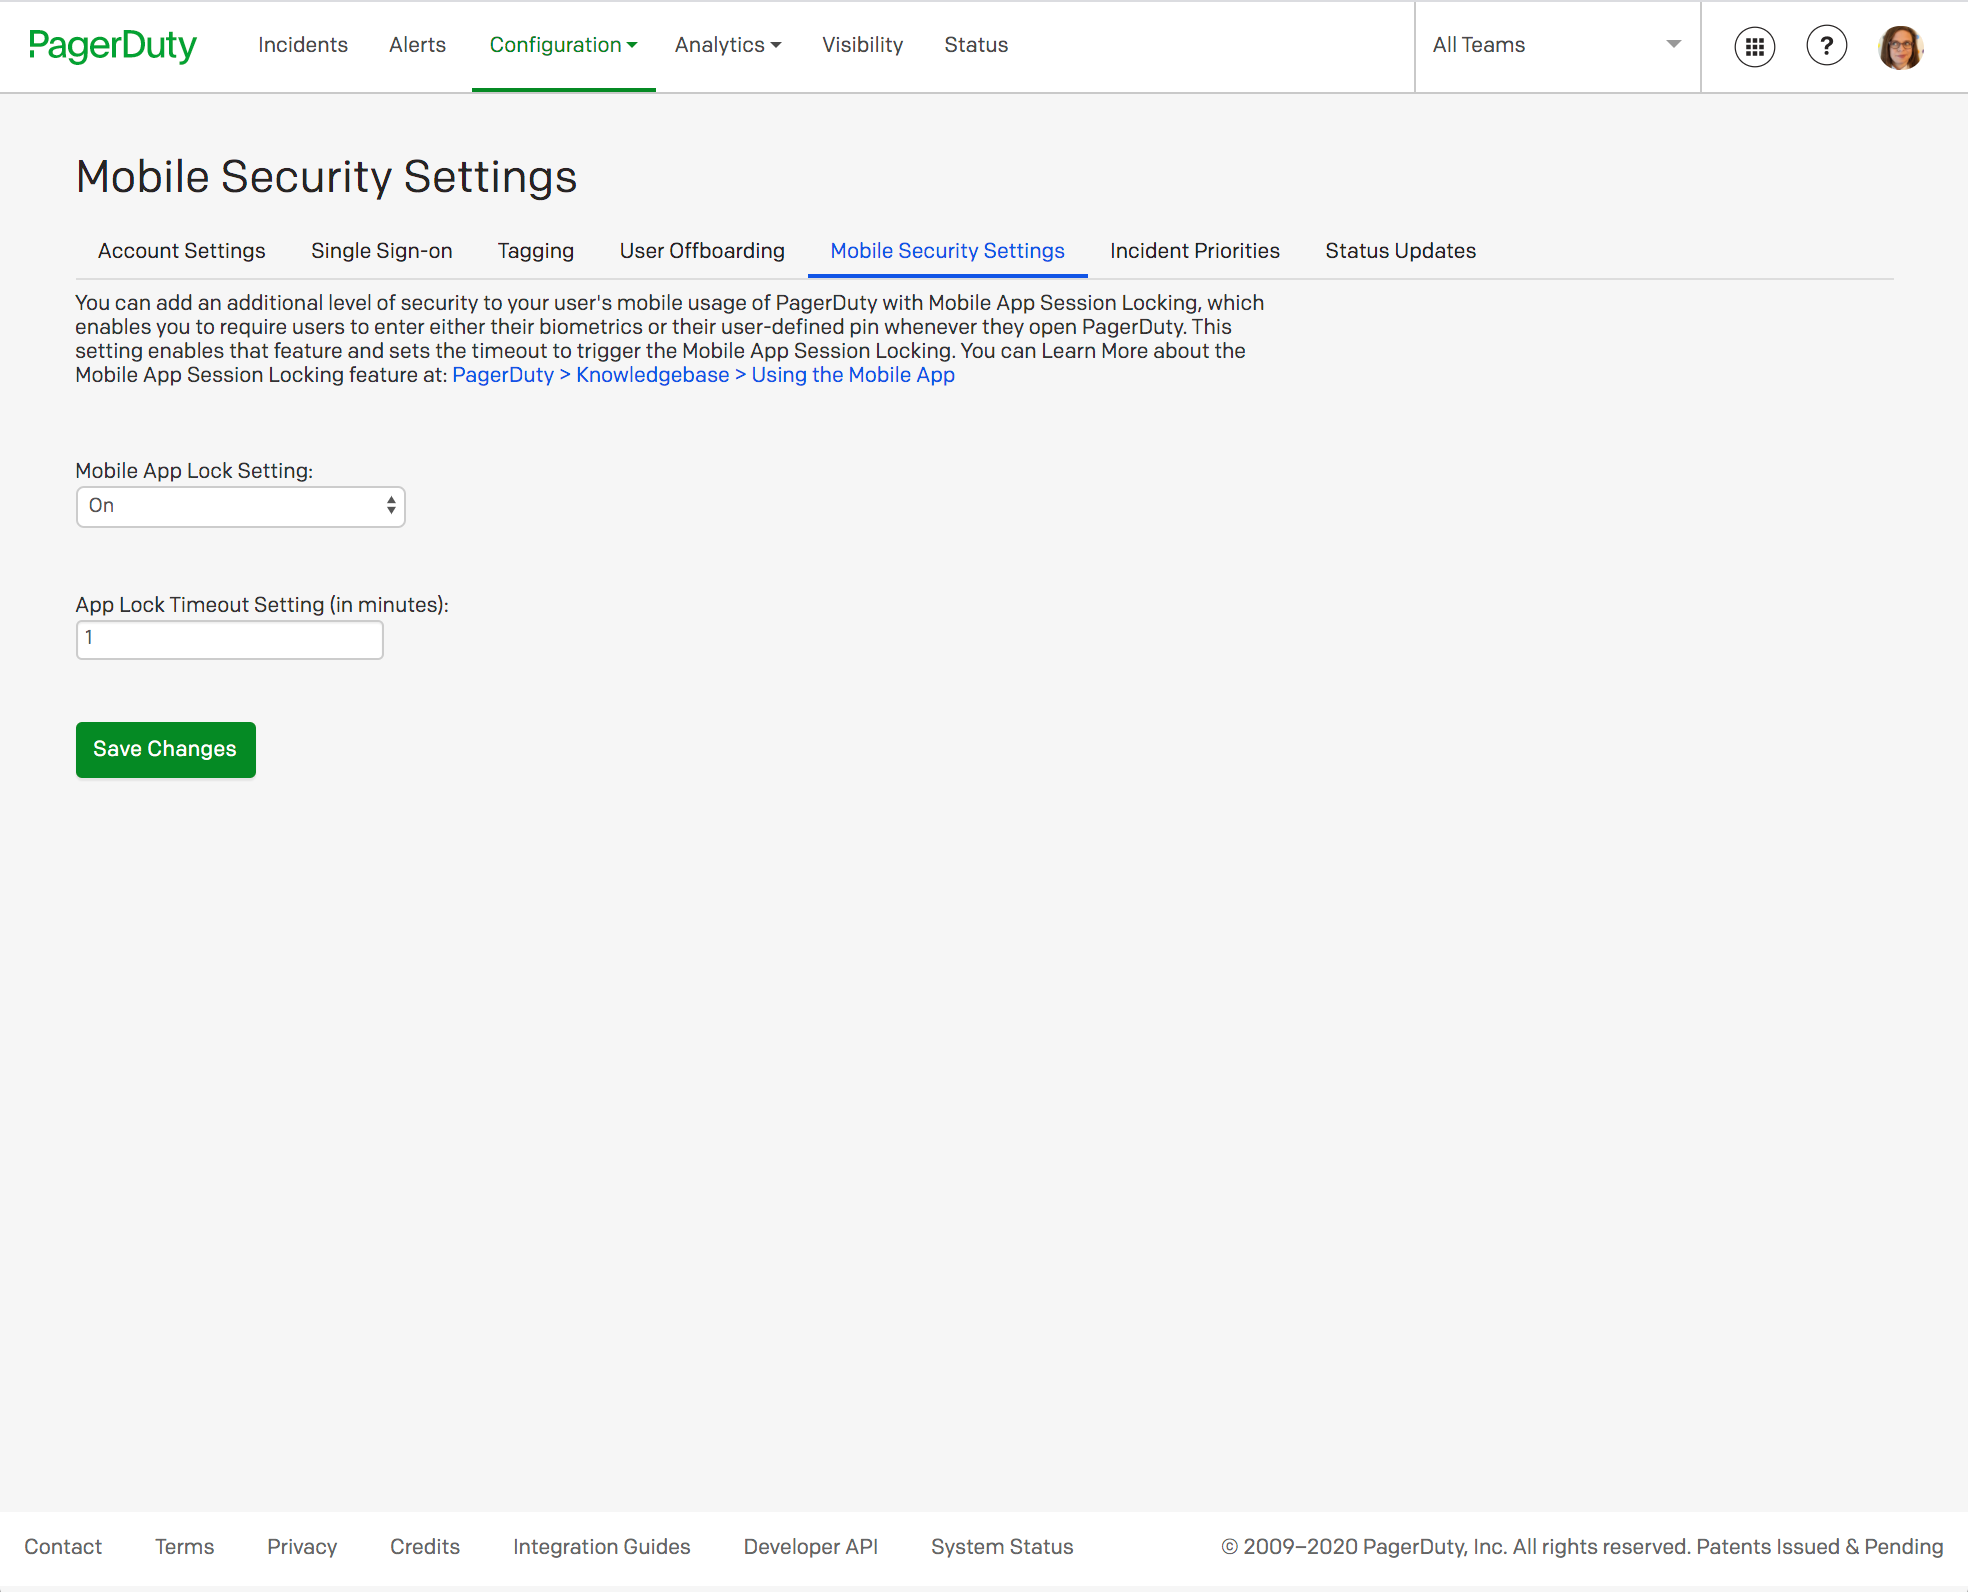Viewport: 1968px width, 1592px height.
Task: Open the All Teams selector
Action: click(x=1557, y=45)
